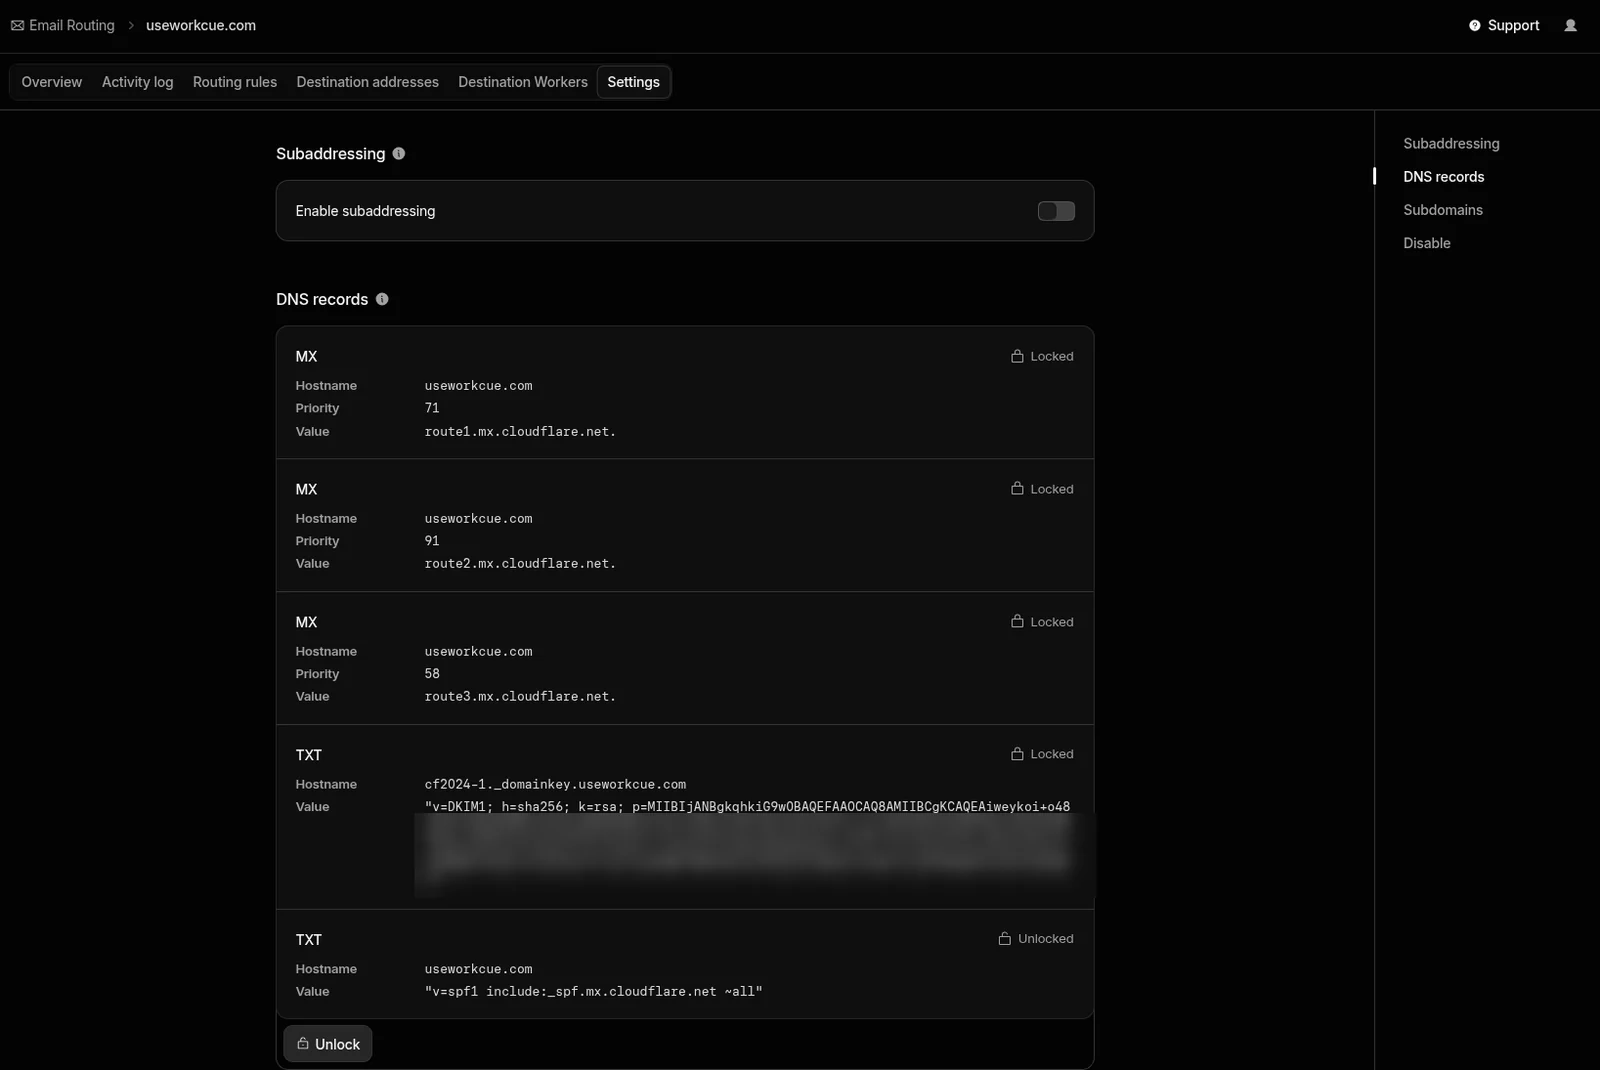
Task: Click the Unlocked icon on SPF TXT record
Action: [x=1005, y=938]
